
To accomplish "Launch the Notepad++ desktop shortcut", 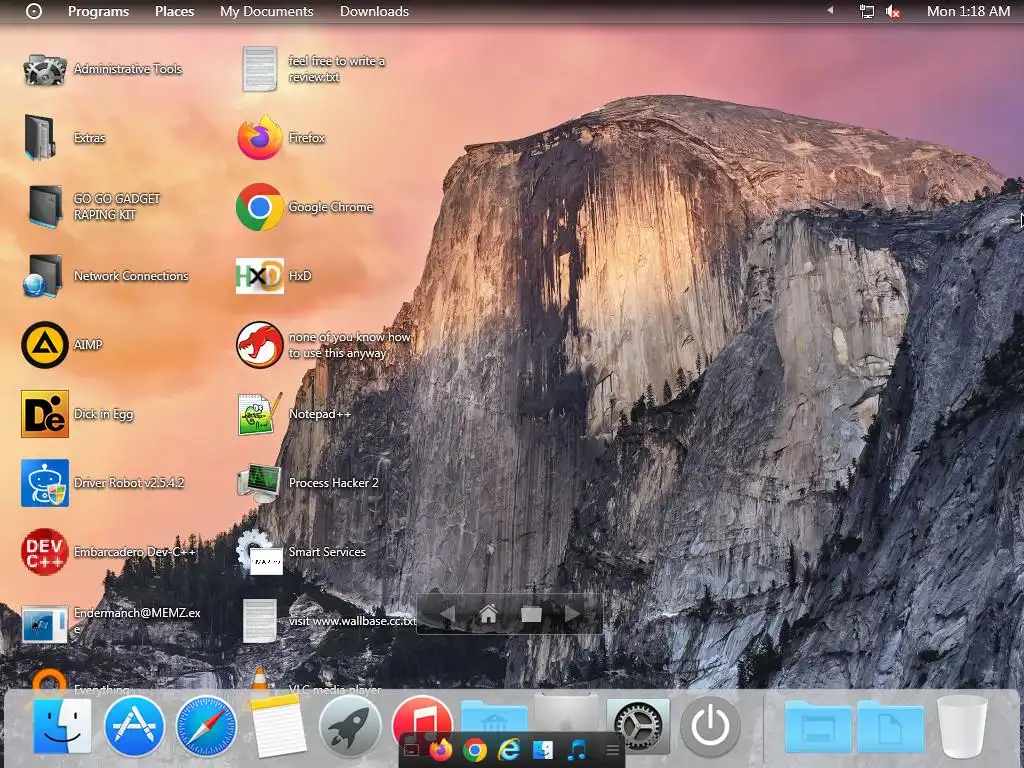I will click(260, 414).
